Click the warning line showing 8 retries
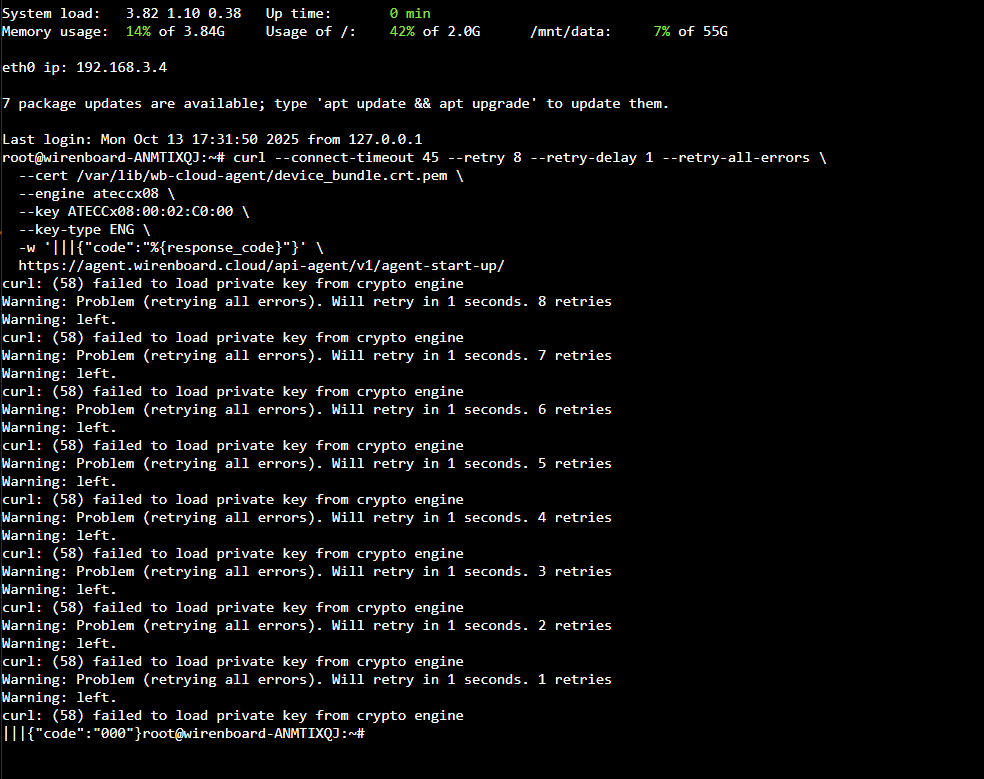The image size is (984, 779). [x=306, y=302]
